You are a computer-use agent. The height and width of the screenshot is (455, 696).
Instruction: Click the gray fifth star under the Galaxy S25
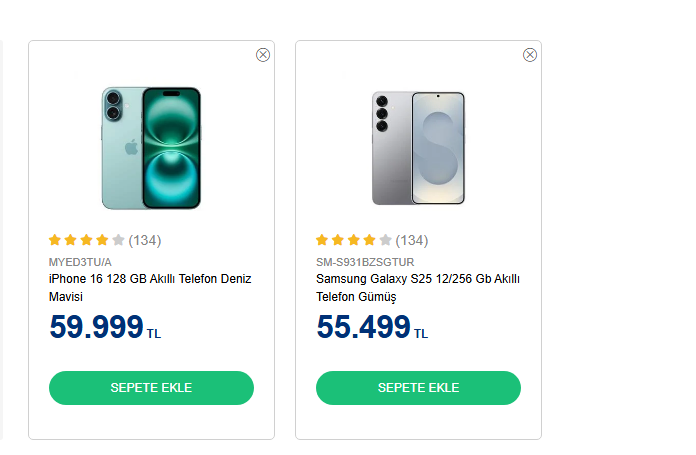386,240
